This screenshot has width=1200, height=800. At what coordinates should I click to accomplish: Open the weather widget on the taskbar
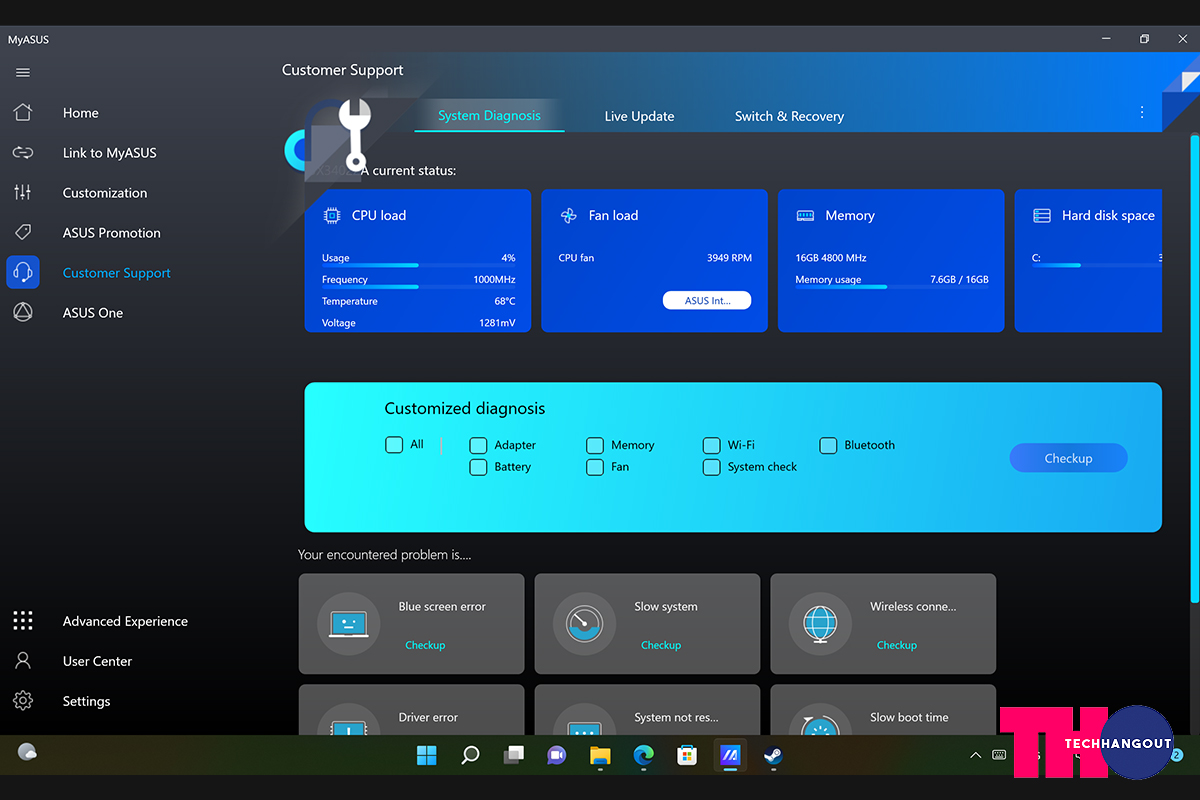pos(28,752)
